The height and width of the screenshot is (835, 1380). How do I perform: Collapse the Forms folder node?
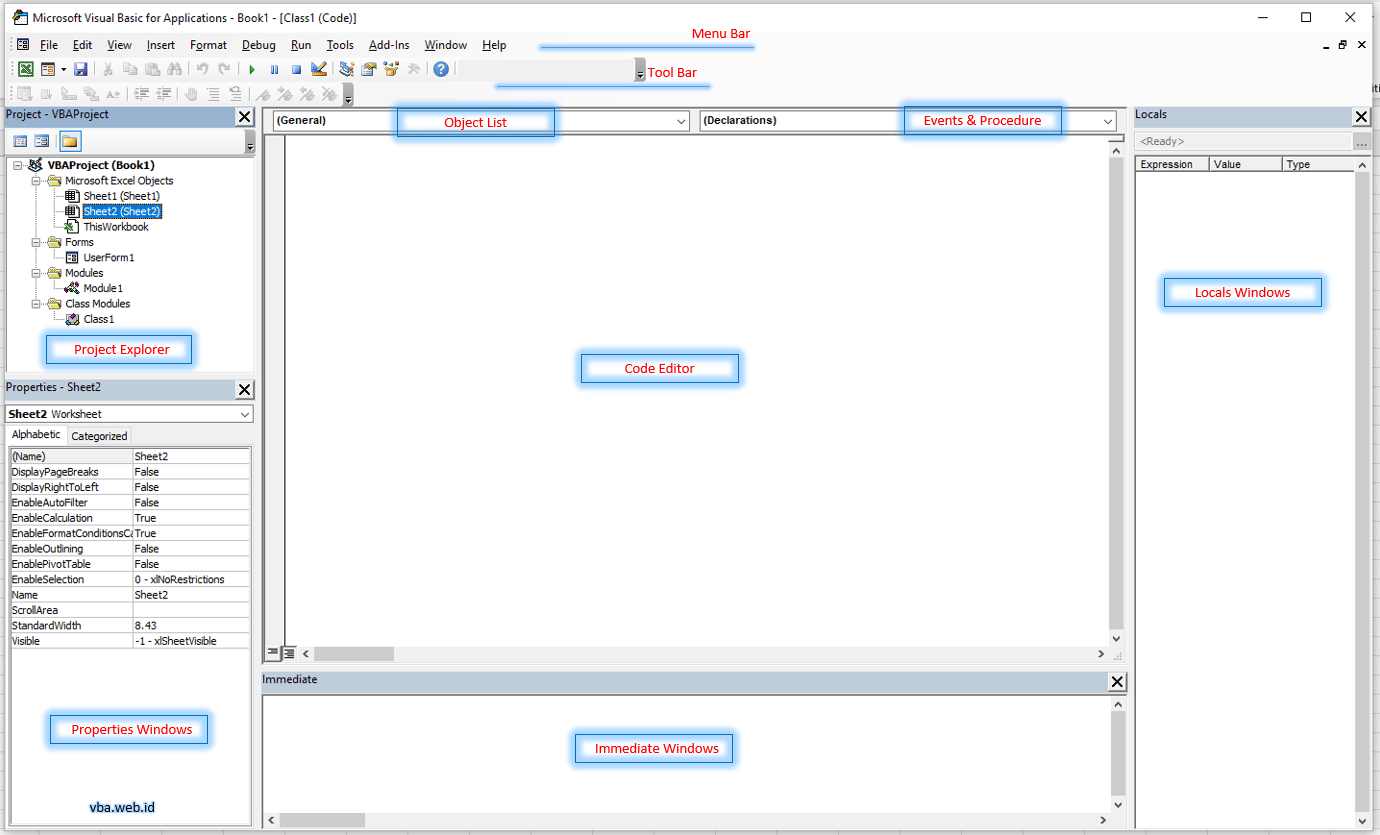coord(37,242)
